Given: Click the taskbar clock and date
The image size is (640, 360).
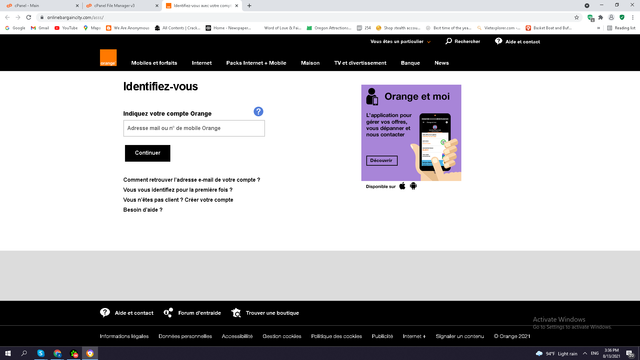Looking at the screenshot, I should pyautogui.click(x=611, y=353).
